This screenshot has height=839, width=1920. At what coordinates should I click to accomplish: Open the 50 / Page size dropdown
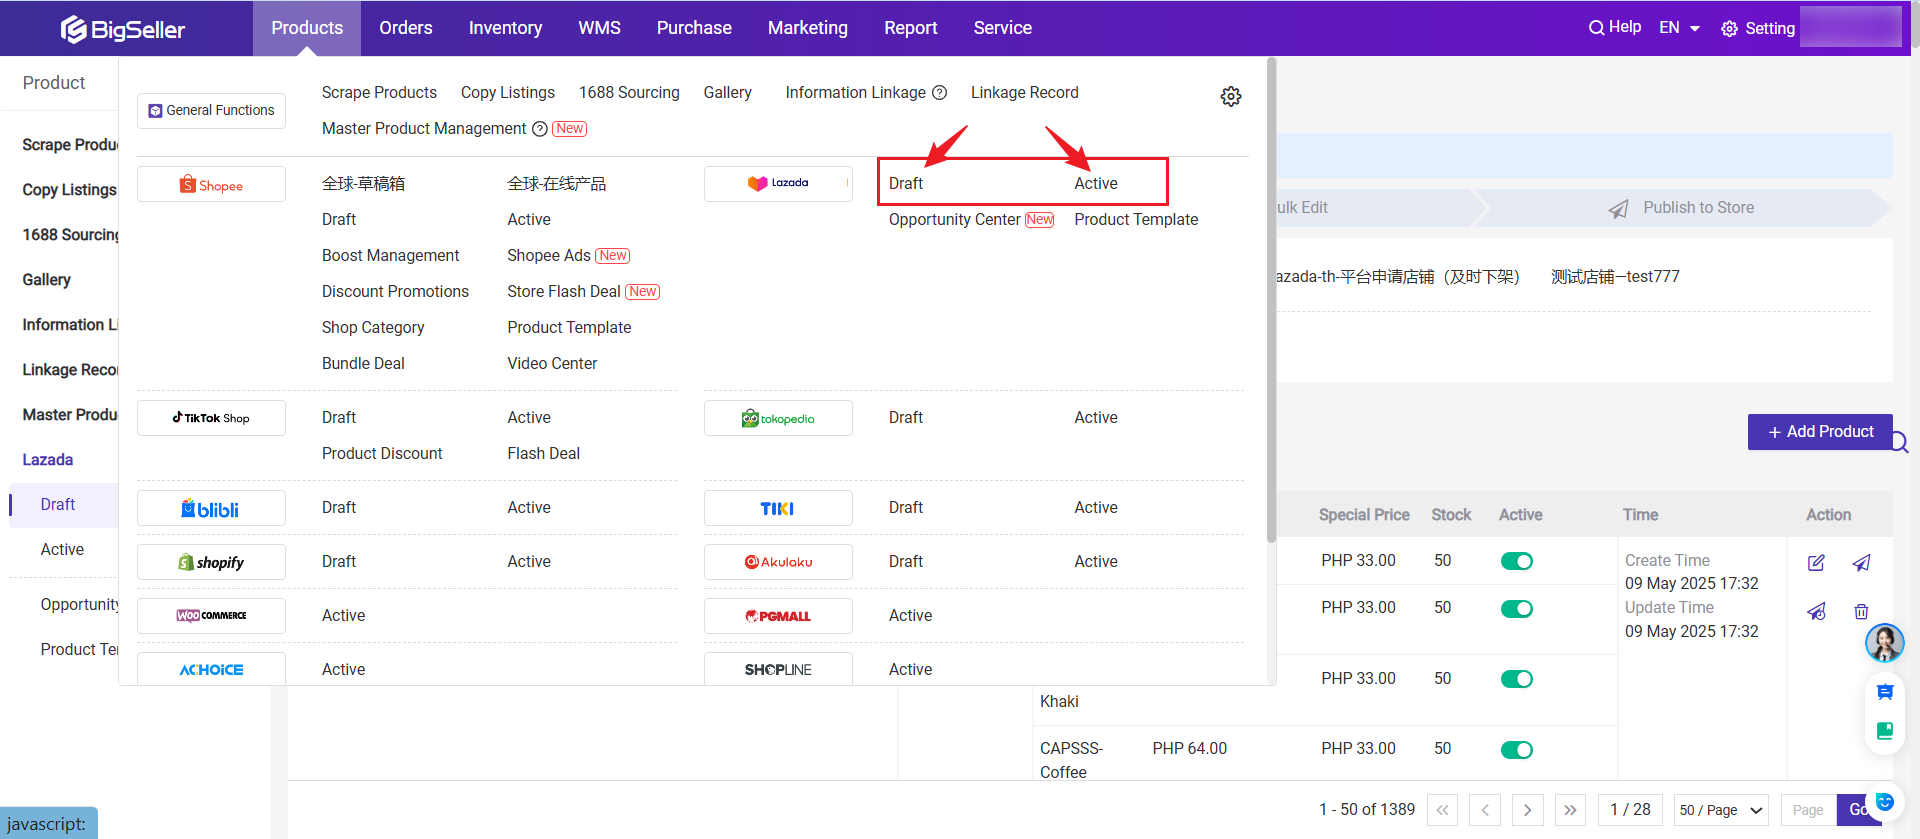click(x=1721, y=810)
